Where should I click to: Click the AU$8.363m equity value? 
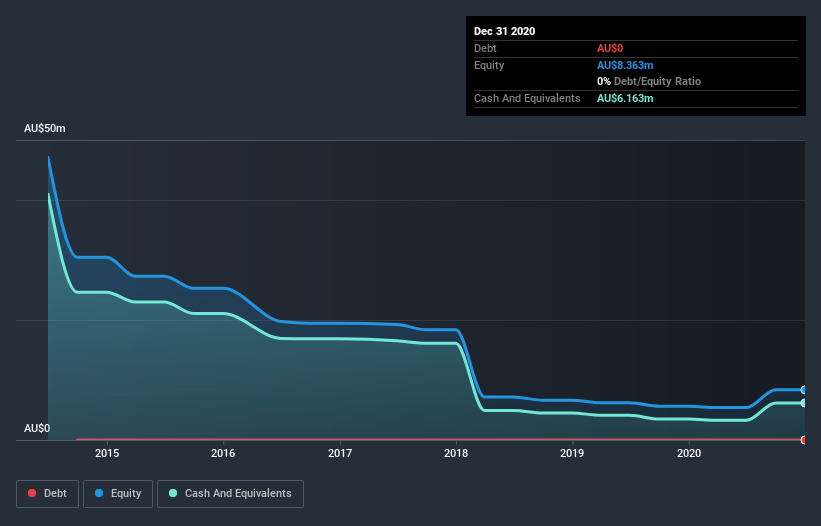pos(625,65)
